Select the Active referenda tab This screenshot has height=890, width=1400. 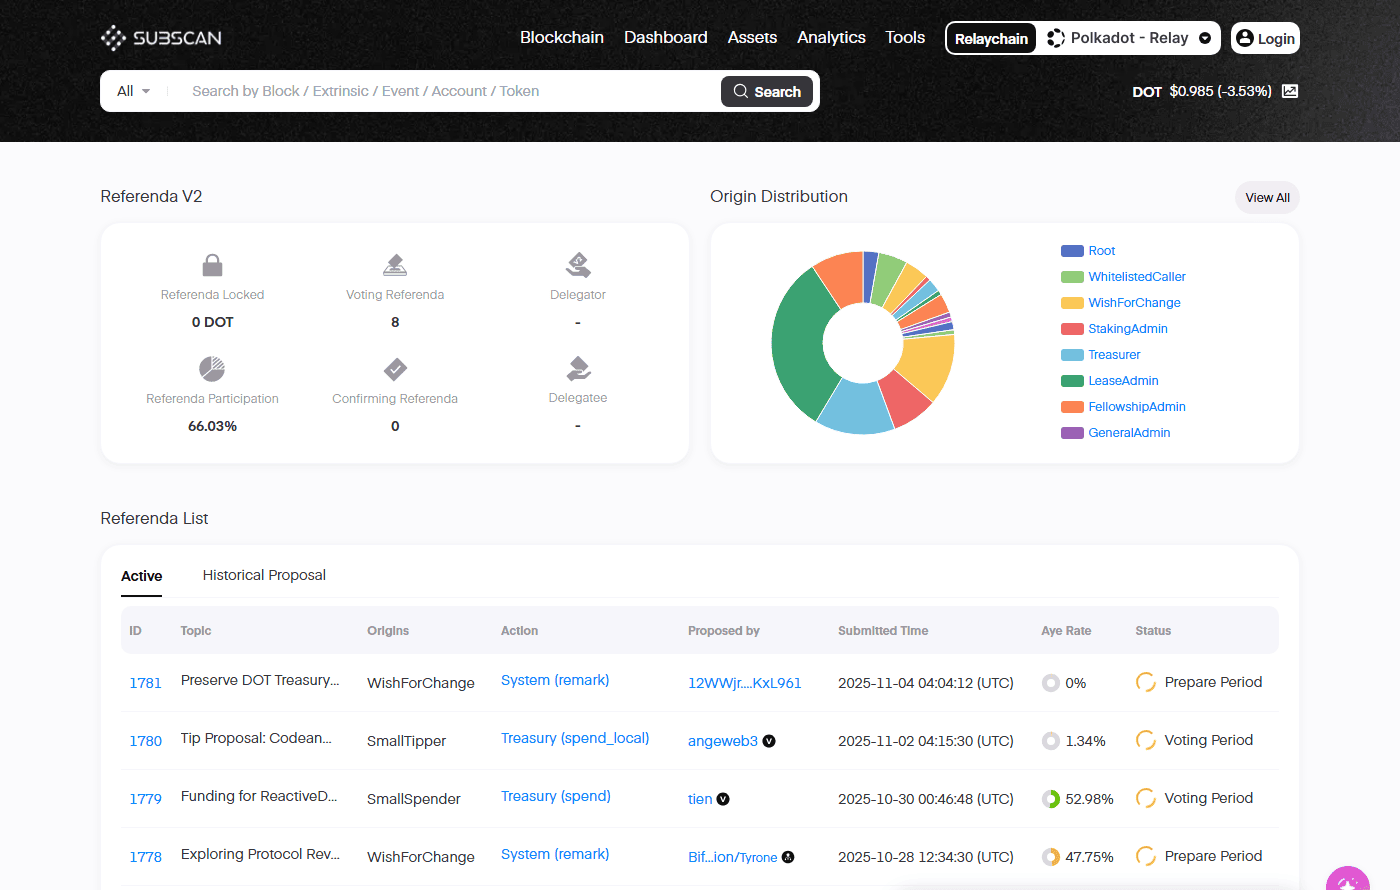[141, 576]
